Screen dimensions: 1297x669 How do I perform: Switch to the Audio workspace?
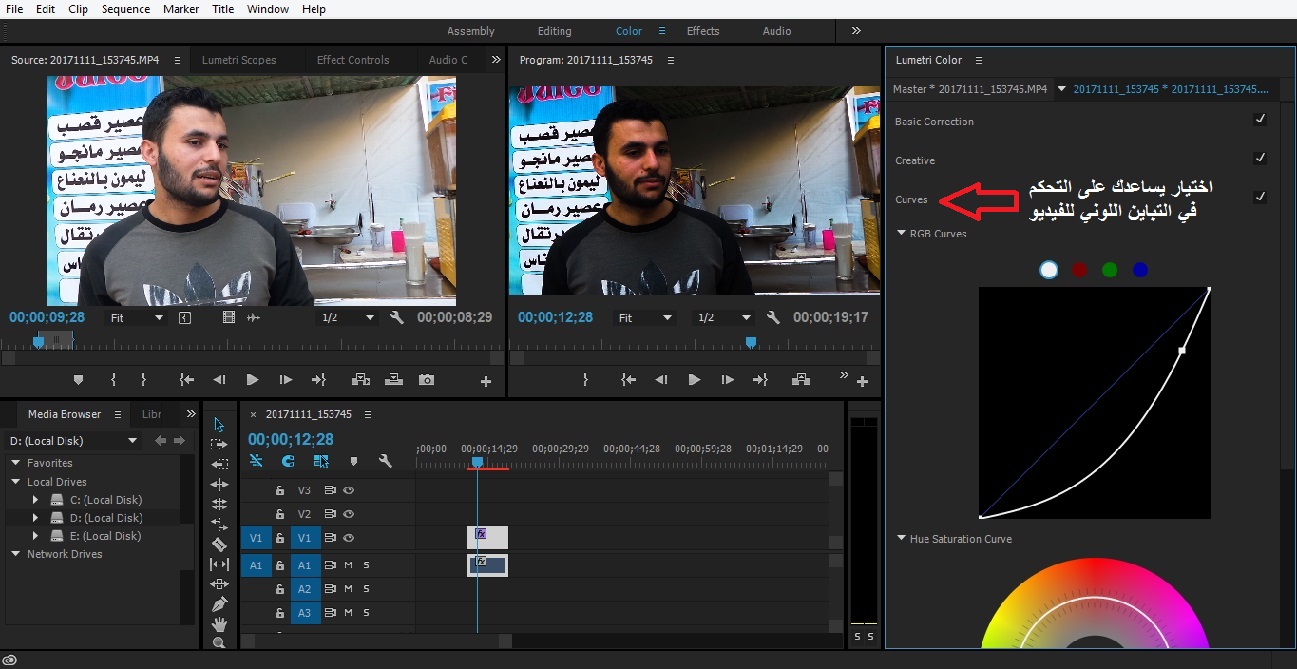777,31
